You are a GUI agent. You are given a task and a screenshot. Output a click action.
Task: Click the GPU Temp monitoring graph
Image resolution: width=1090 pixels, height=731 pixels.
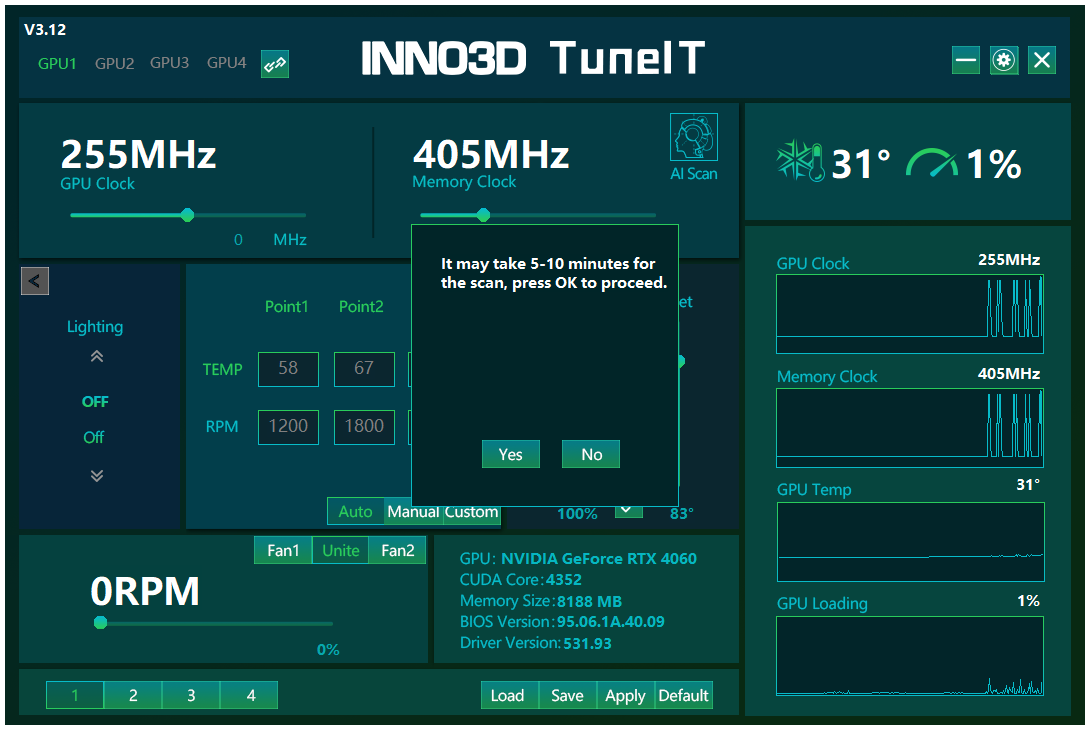tap(911, 542)
